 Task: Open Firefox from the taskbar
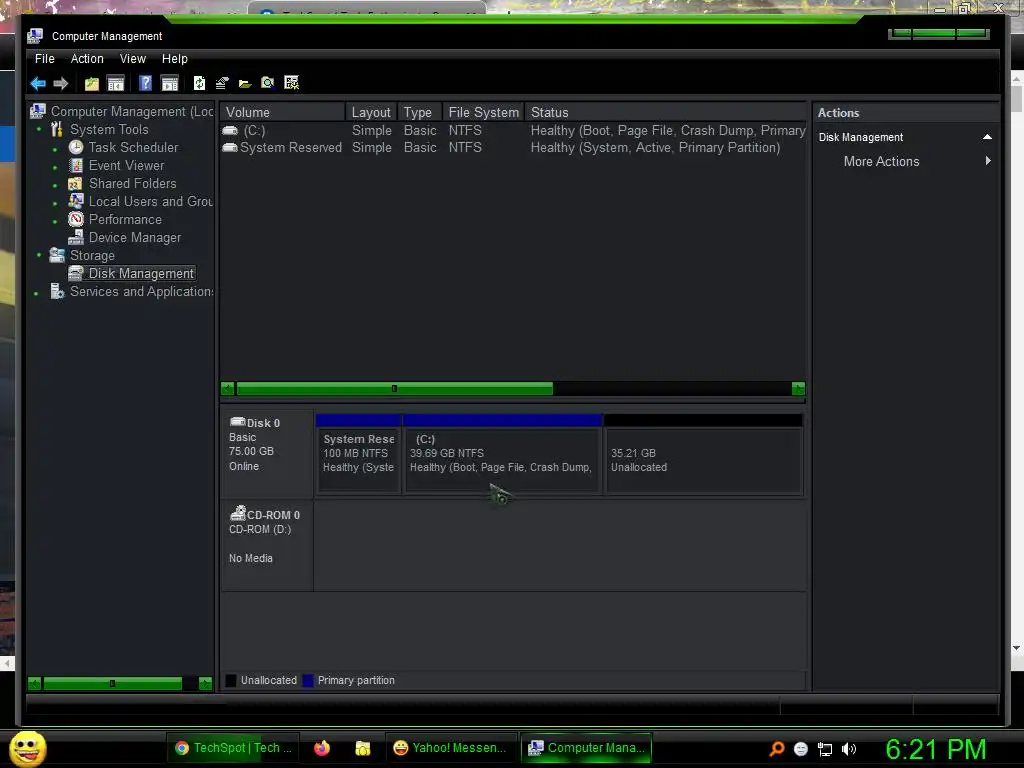coord(322,748)
